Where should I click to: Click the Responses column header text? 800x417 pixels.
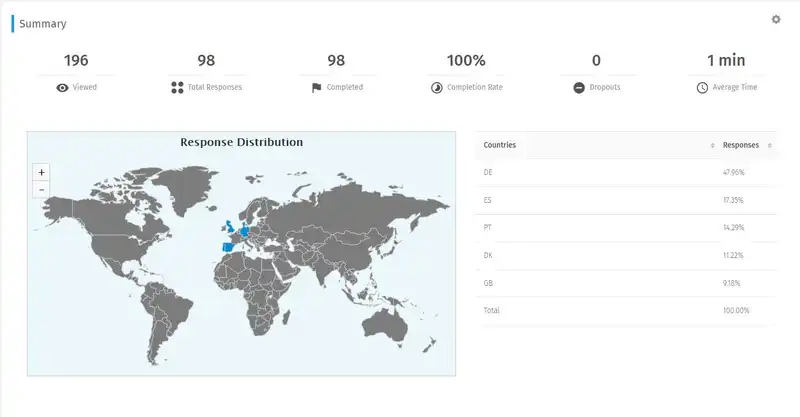(x=741, y=145)
